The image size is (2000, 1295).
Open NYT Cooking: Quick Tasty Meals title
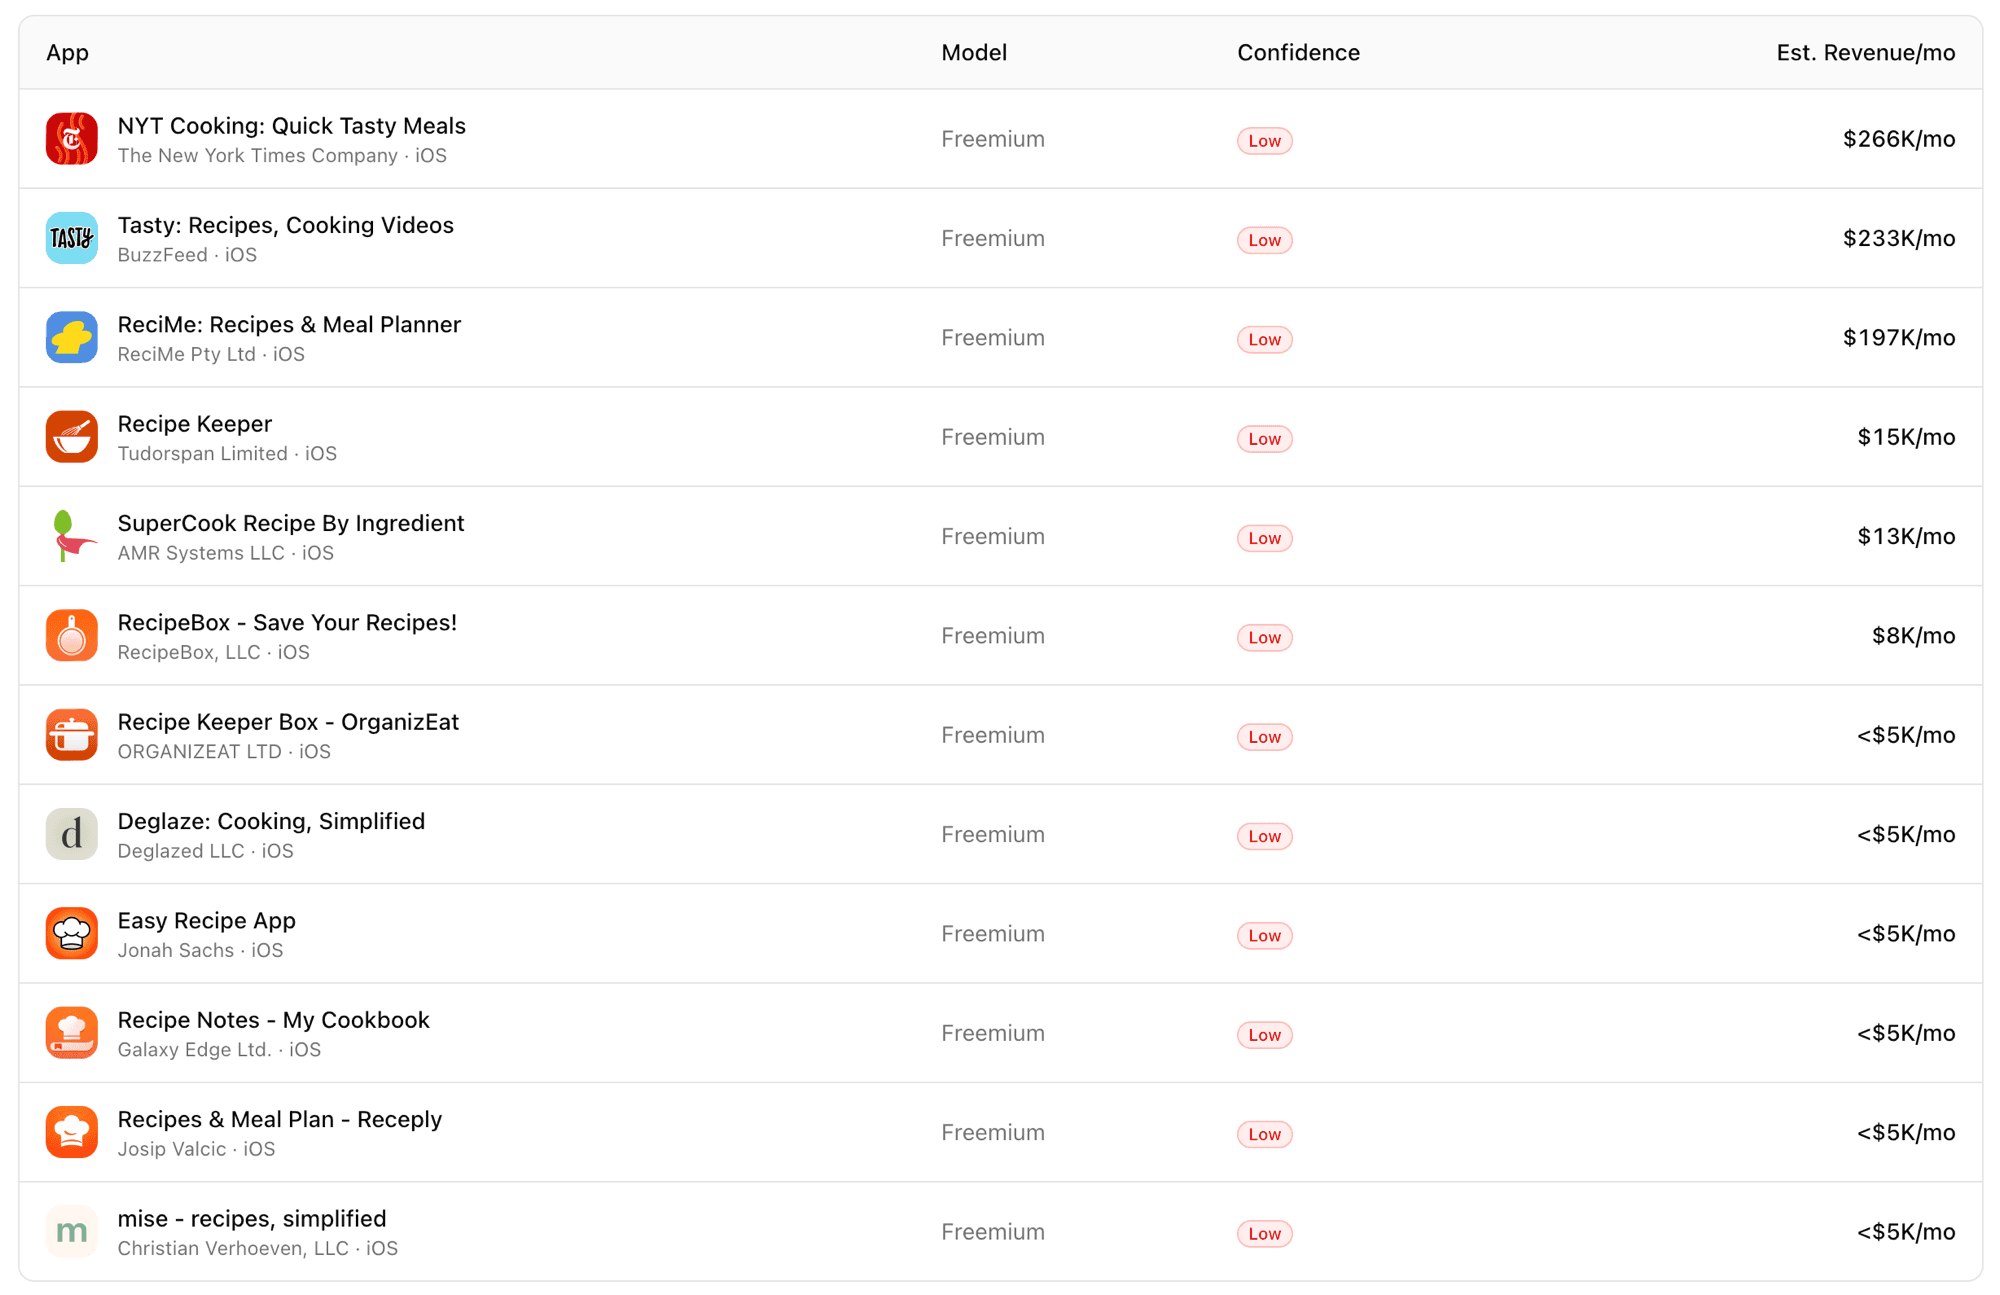click(x=292, y=126)
